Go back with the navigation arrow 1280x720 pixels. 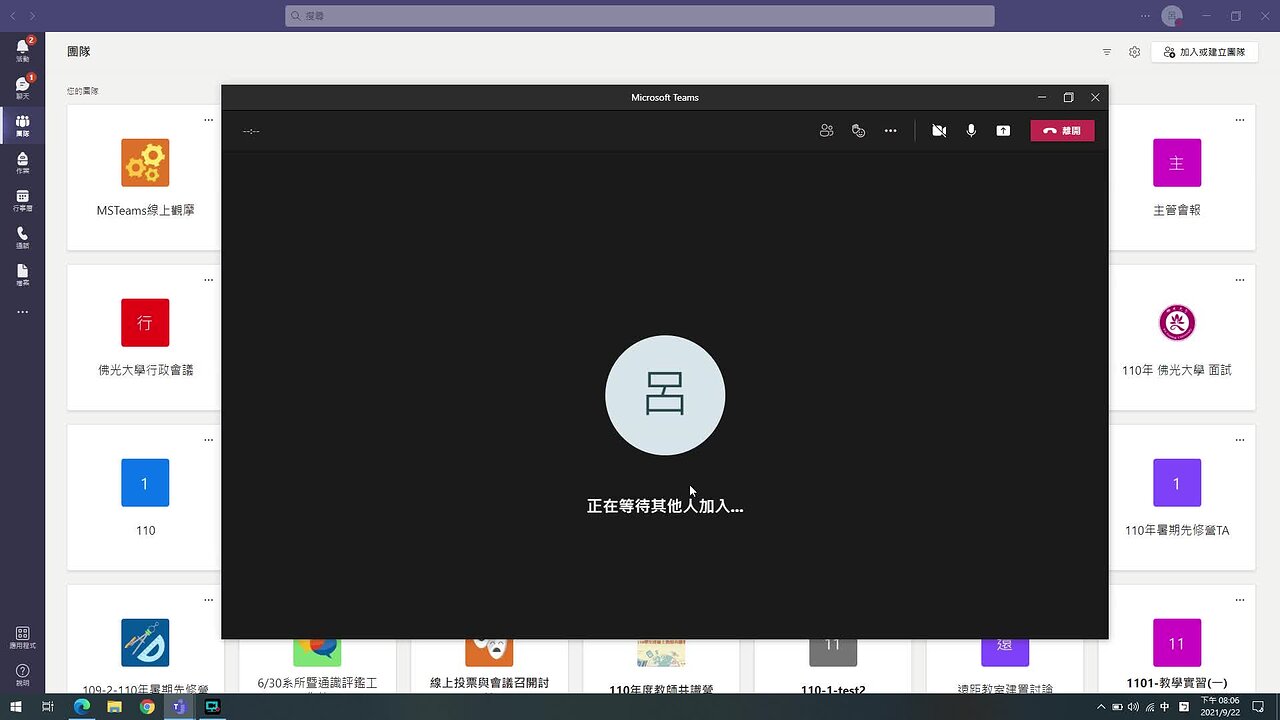tap(14, 16)
